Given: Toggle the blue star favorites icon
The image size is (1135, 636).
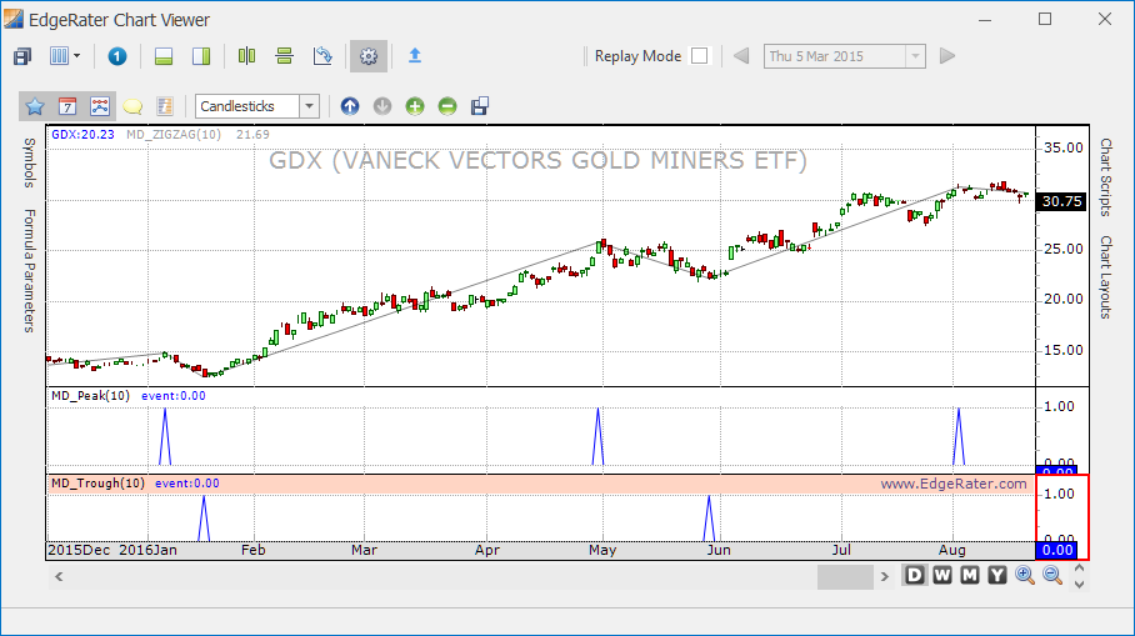Looking at the screenshot, I should 35,106.
